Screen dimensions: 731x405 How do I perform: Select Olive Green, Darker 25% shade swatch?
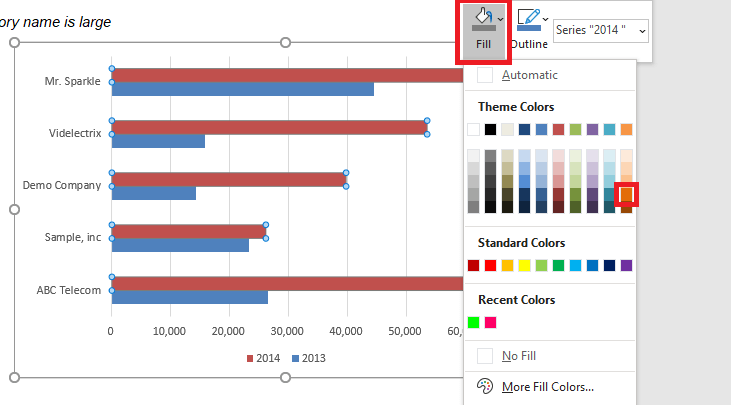pyautogui.click(x=575, y=194)
